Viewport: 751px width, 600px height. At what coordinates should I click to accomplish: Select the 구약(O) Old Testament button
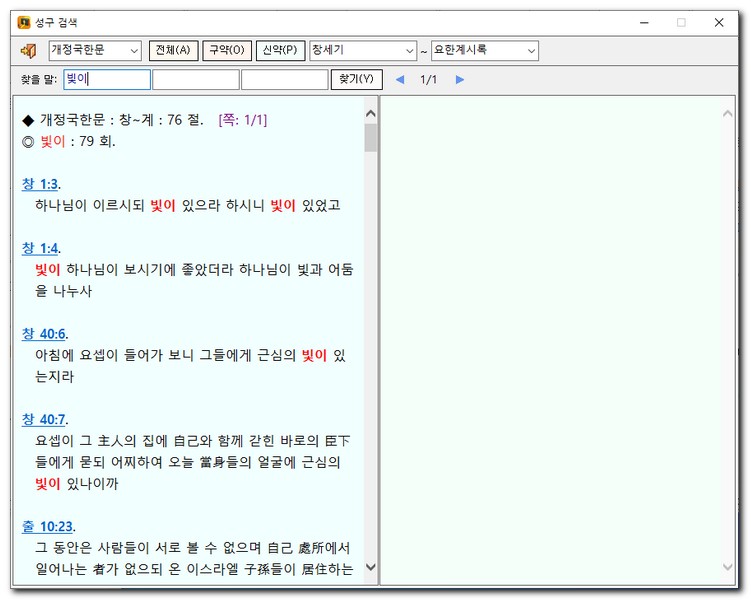[227, 50]
